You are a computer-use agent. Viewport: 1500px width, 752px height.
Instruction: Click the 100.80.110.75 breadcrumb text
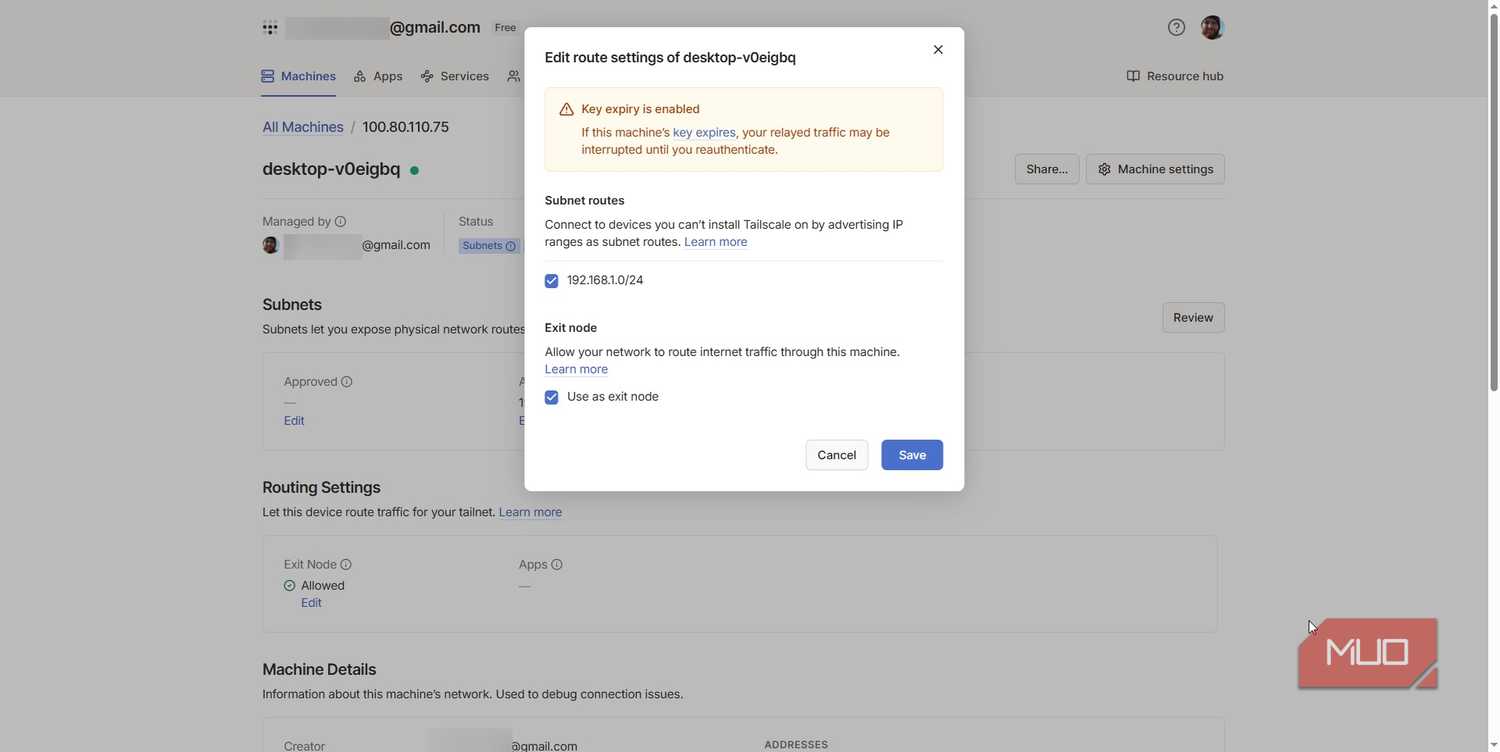[405, 127]
